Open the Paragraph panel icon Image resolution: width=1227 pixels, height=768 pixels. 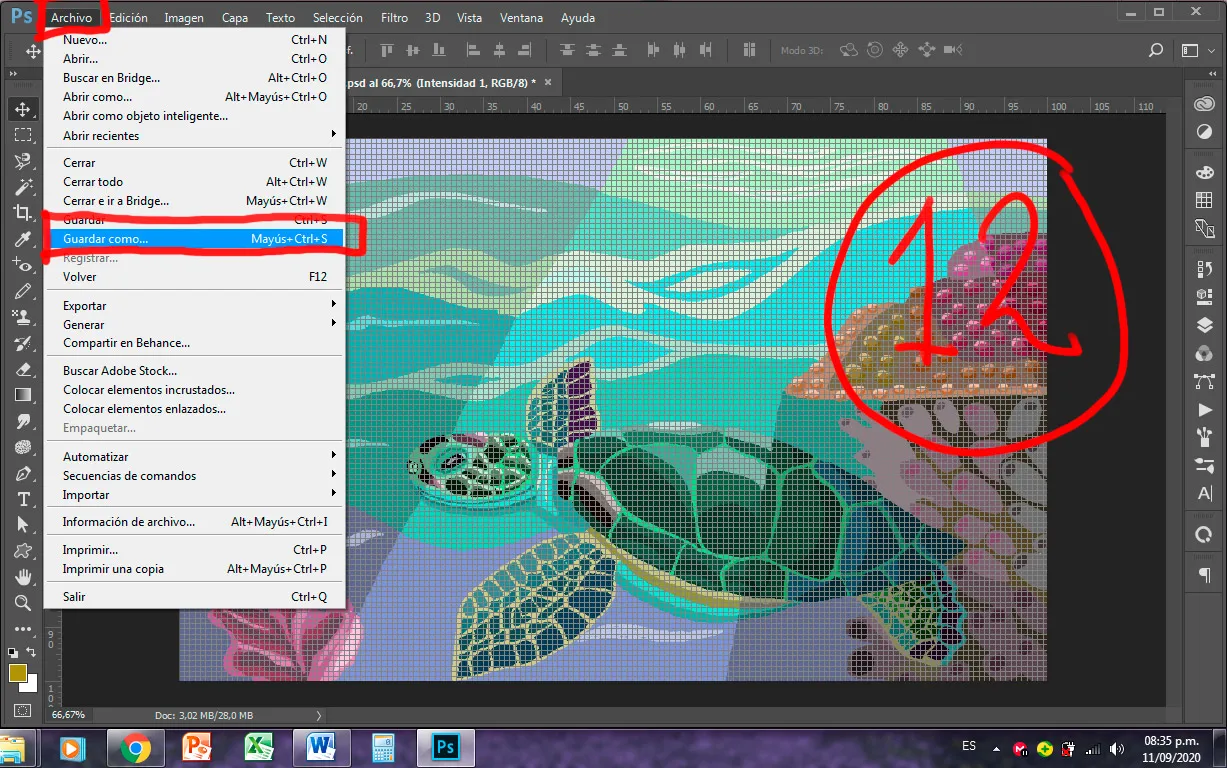tap(1204, 576)
